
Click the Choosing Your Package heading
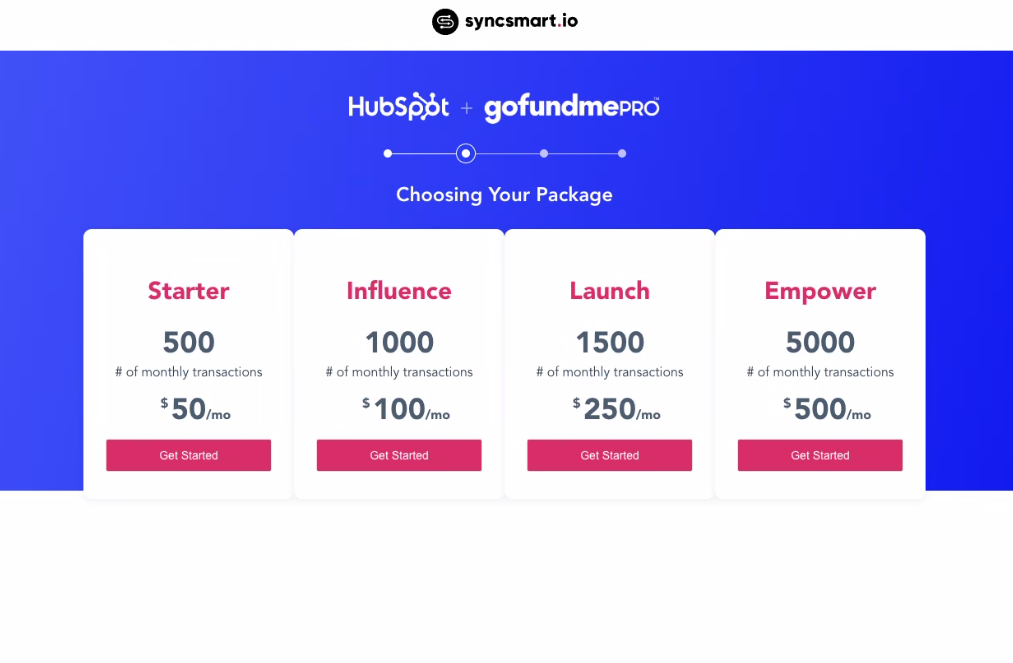coord(504,194)
